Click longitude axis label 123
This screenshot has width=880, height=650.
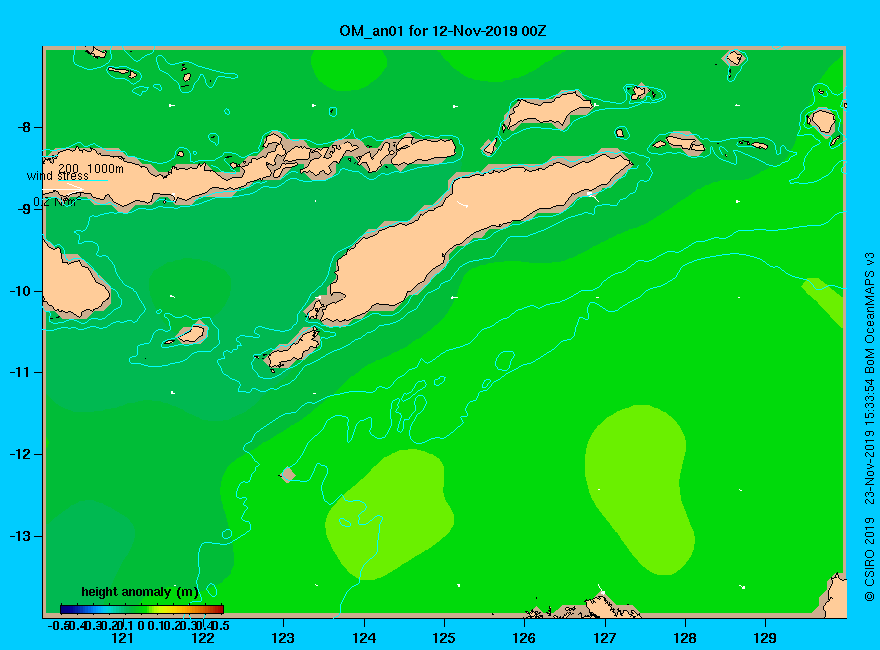283,638
